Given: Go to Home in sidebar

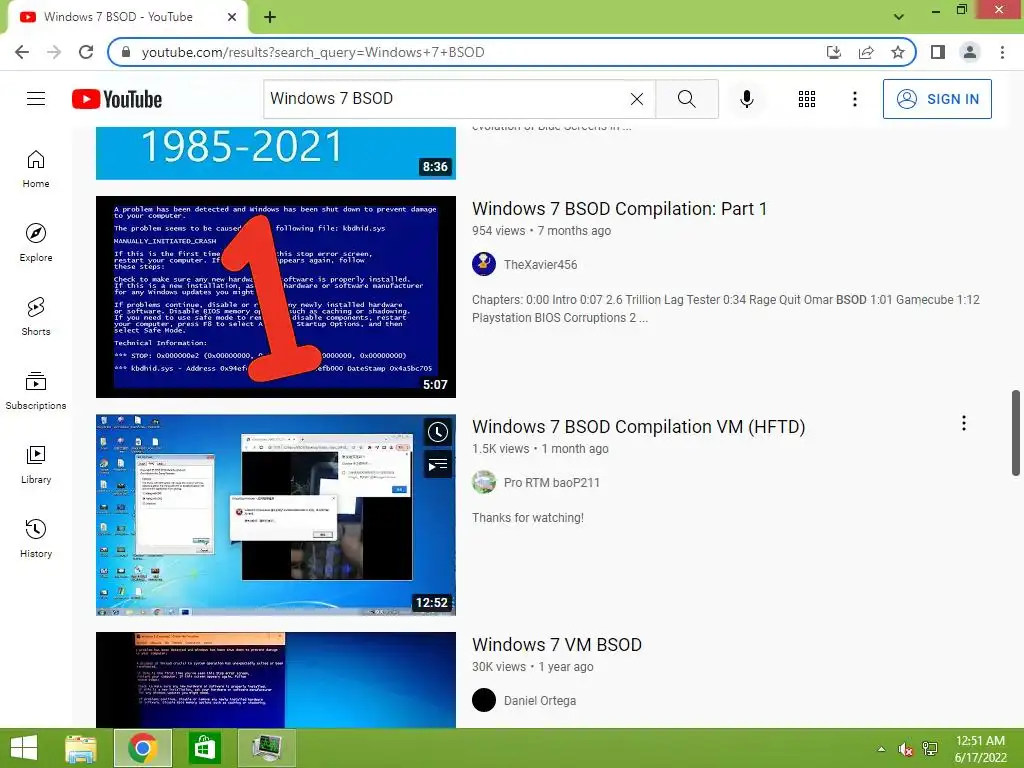Looking at the screenshot, I should [x=36, y=168].
